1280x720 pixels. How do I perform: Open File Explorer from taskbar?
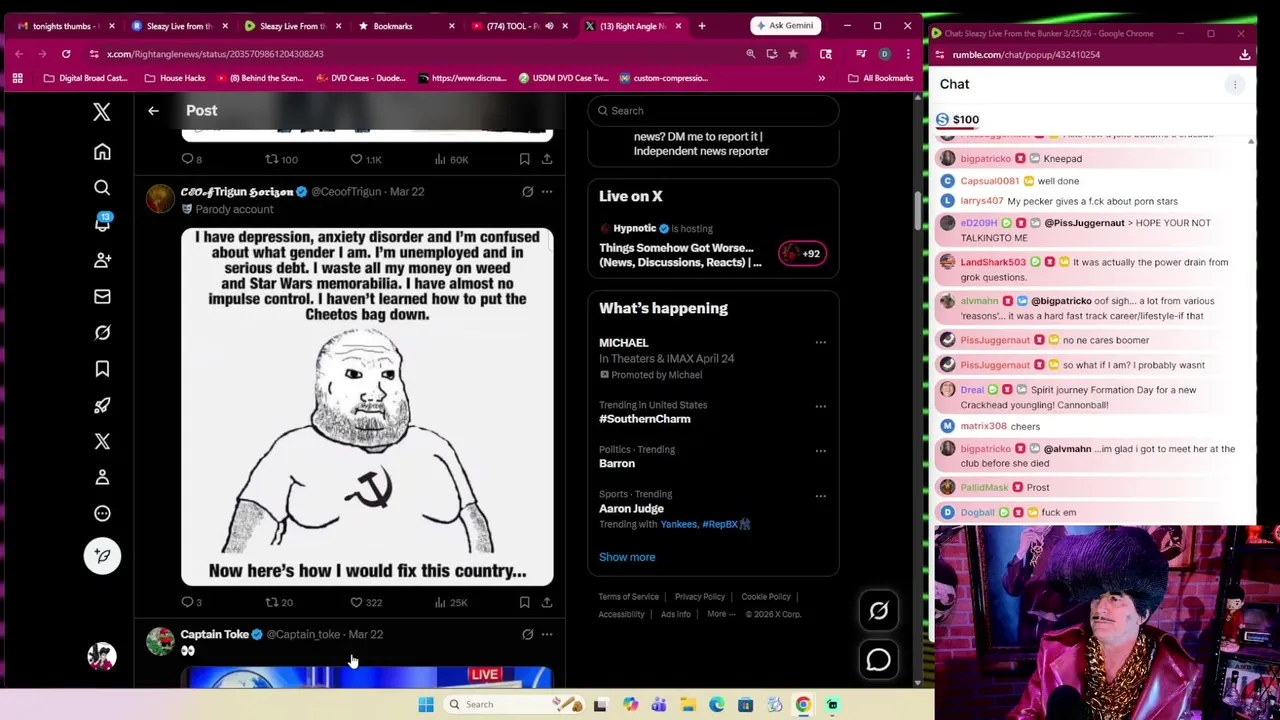coord(688,705)
